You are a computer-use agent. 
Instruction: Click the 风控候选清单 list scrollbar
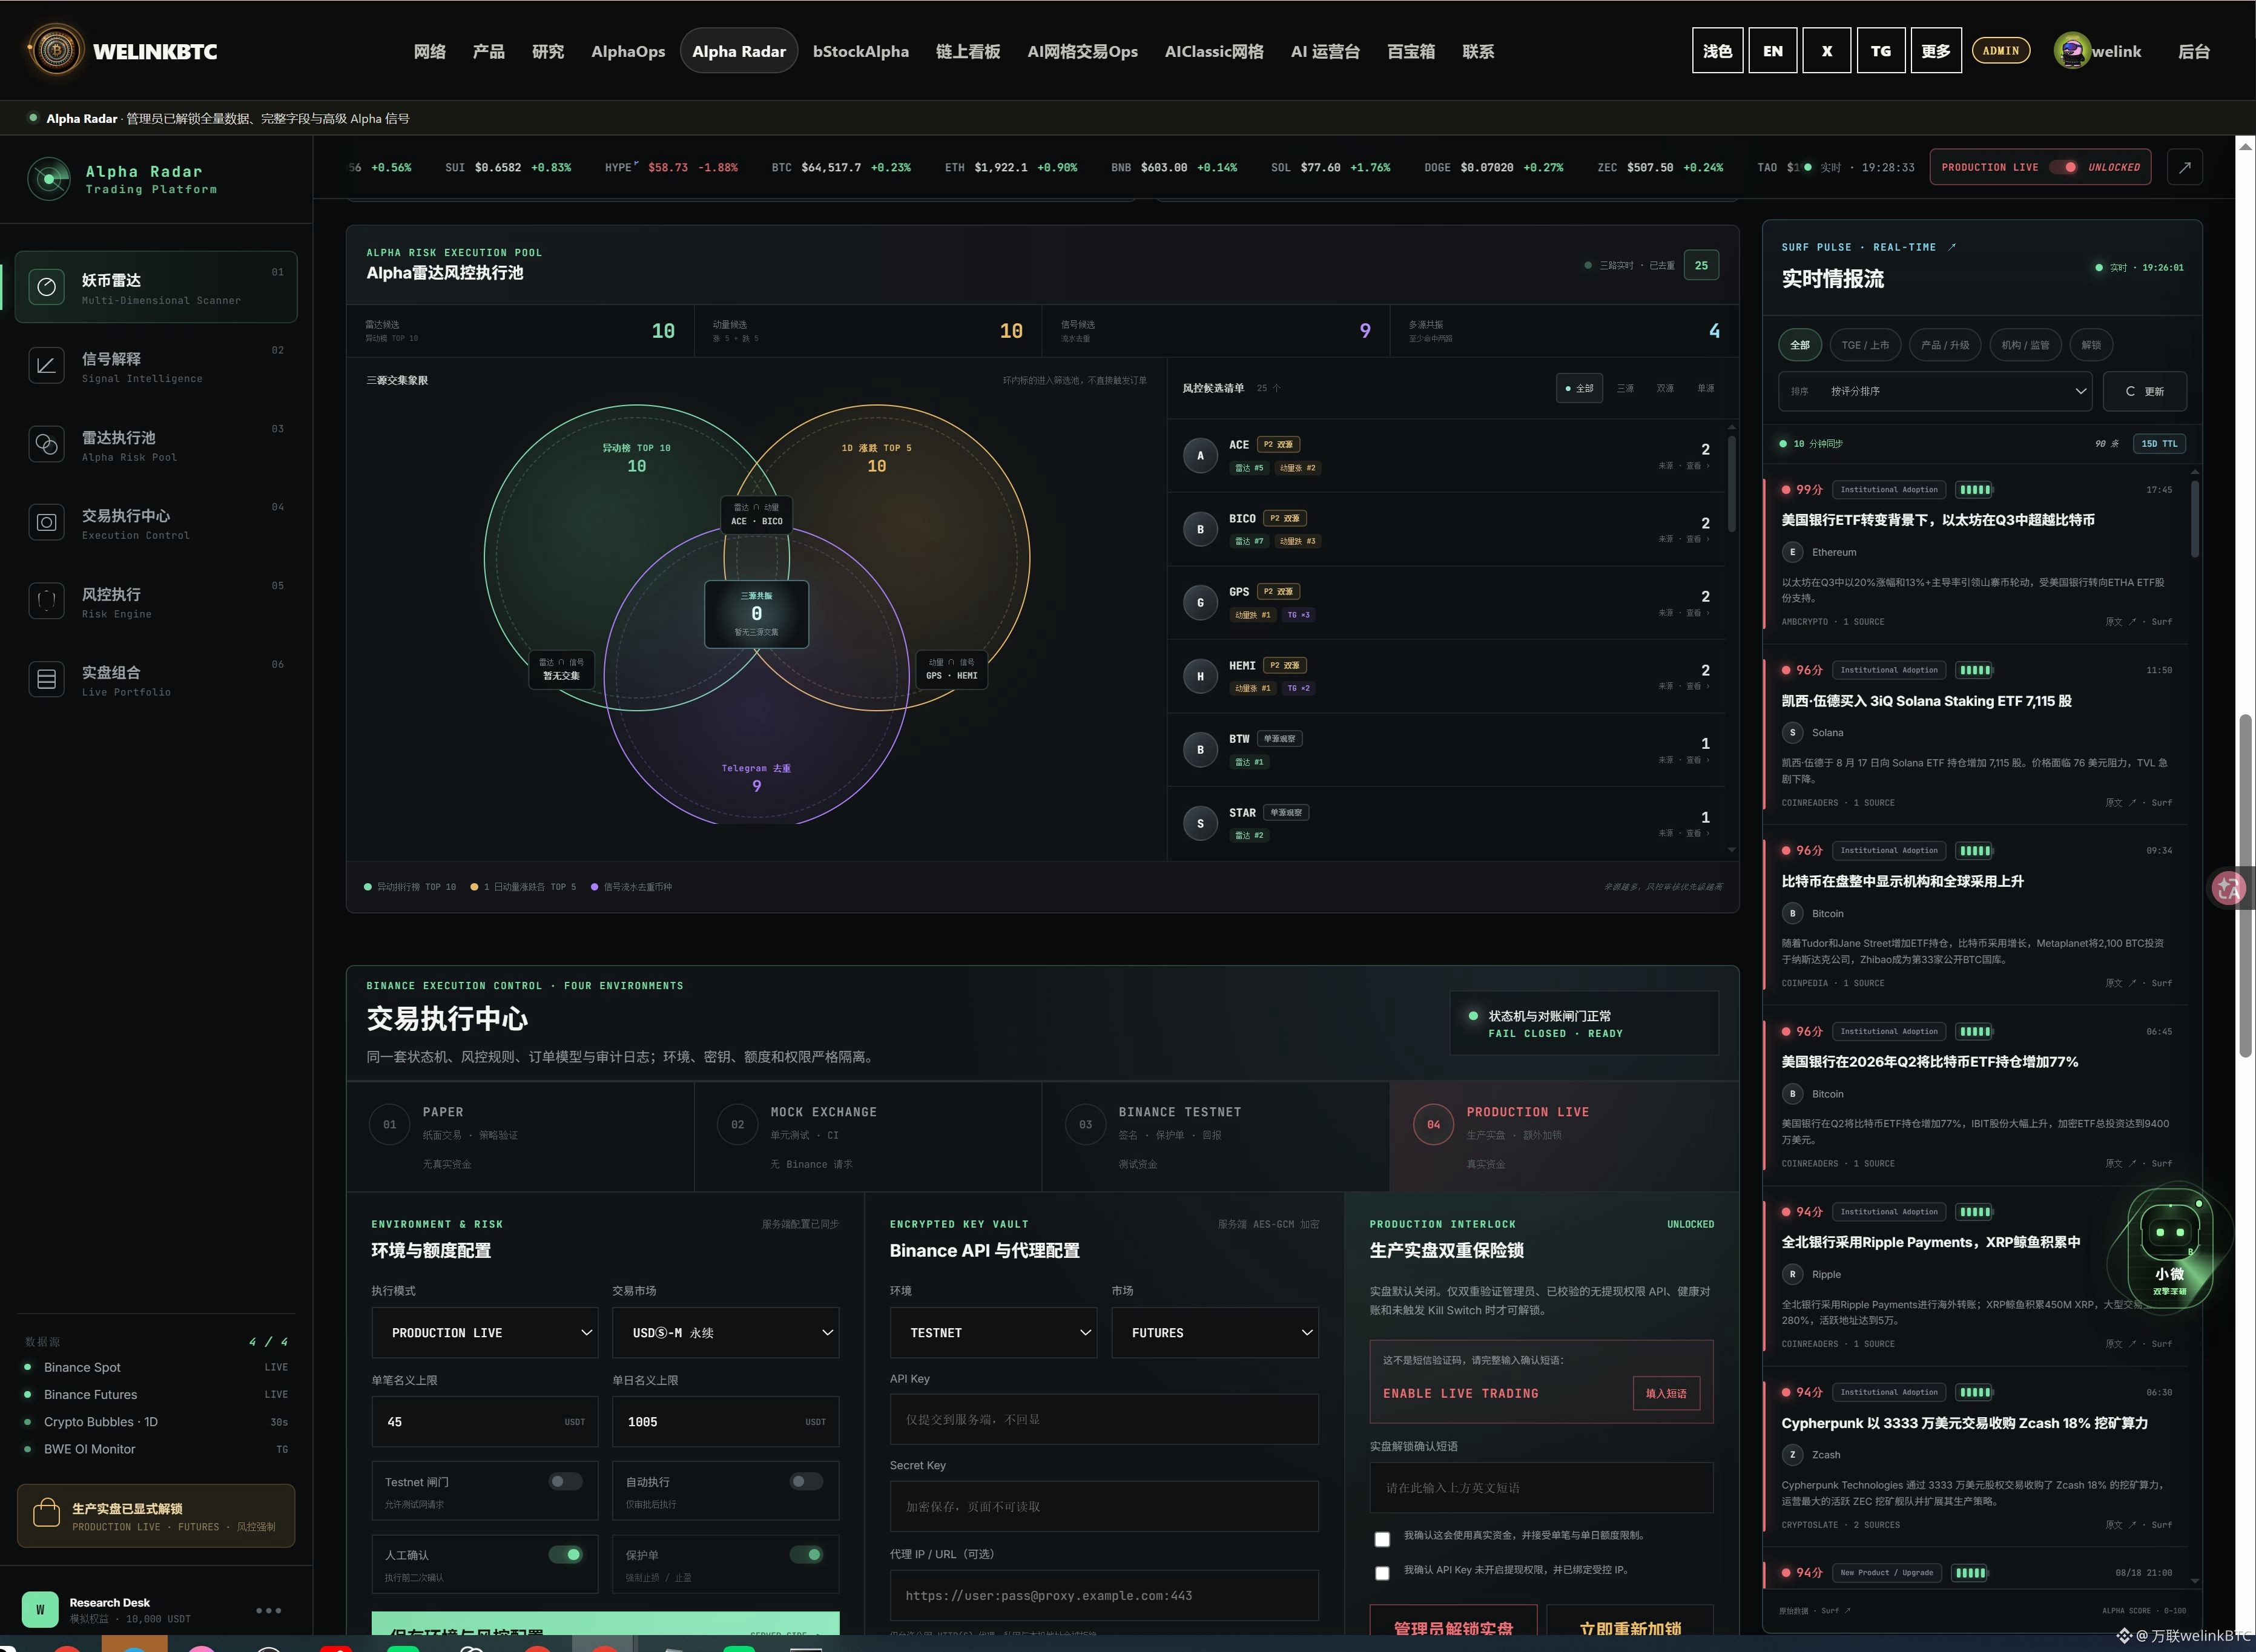click(x=1732, y=484)
